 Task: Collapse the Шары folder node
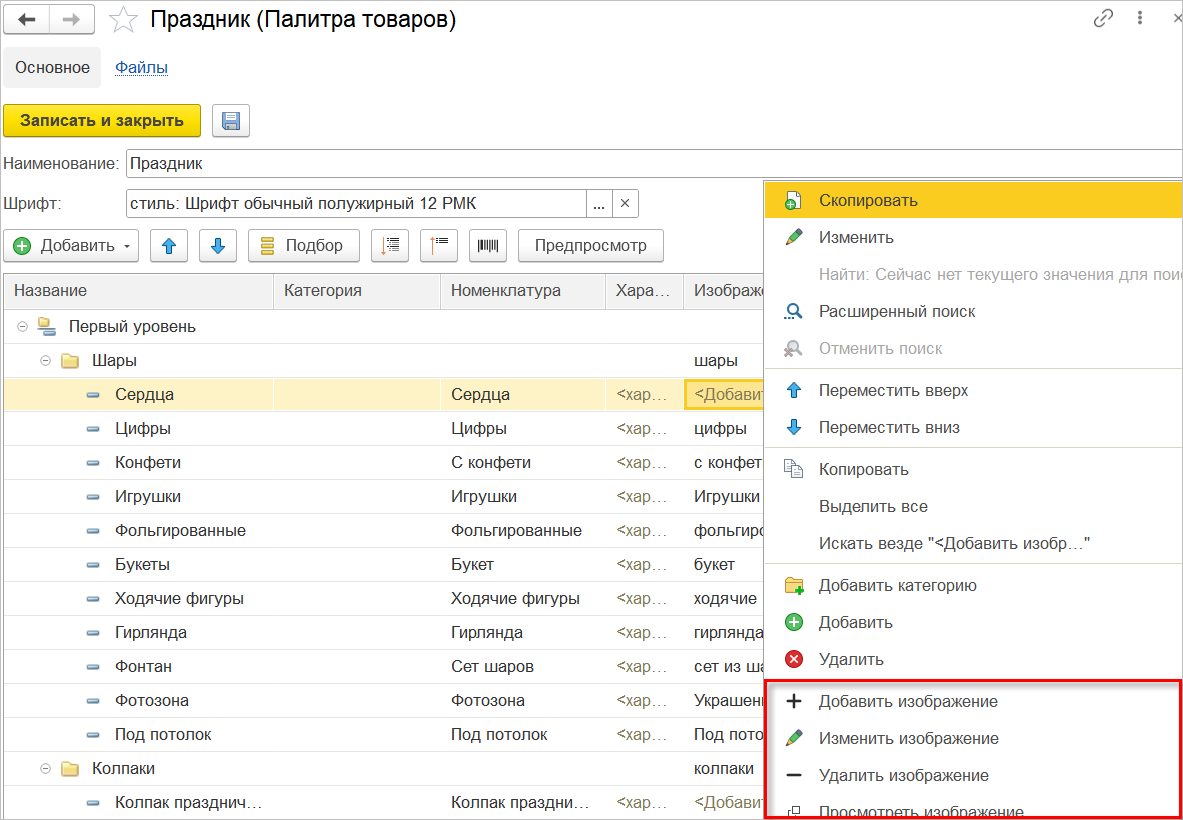(45, 360)
